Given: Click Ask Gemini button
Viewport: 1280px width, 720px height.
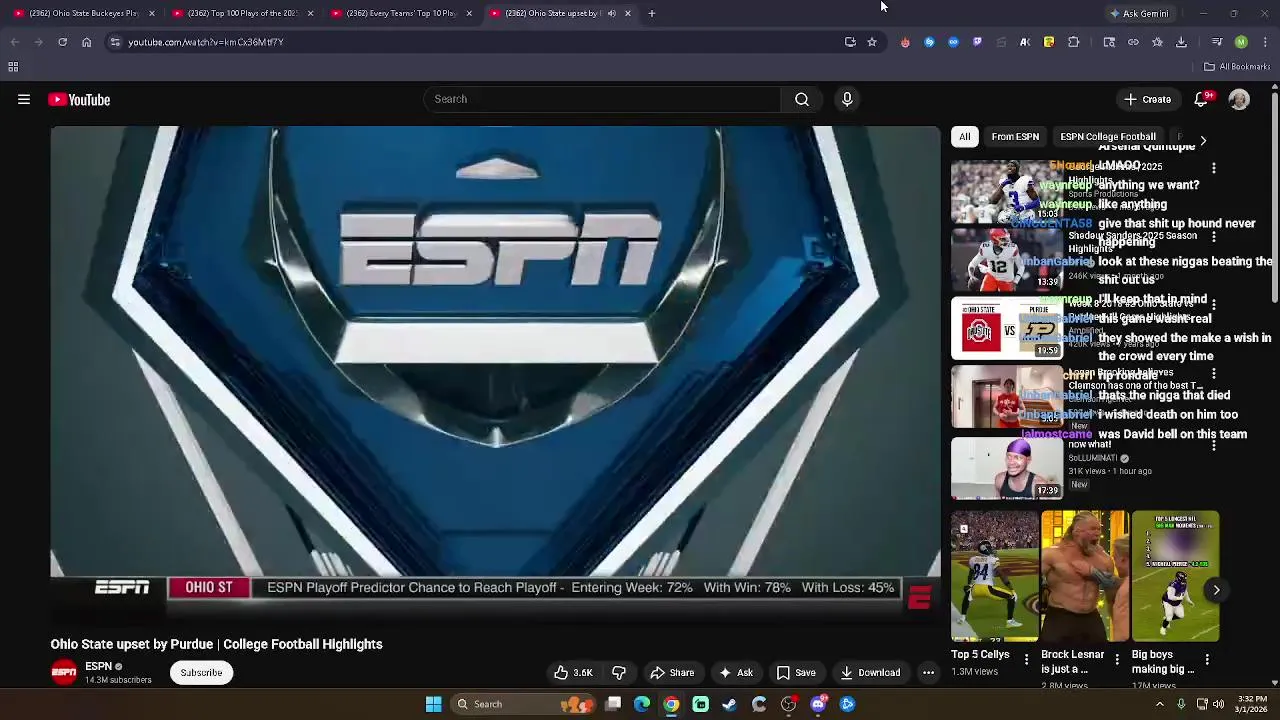Looking at the screenshot, I should [x=1138, y=13].
